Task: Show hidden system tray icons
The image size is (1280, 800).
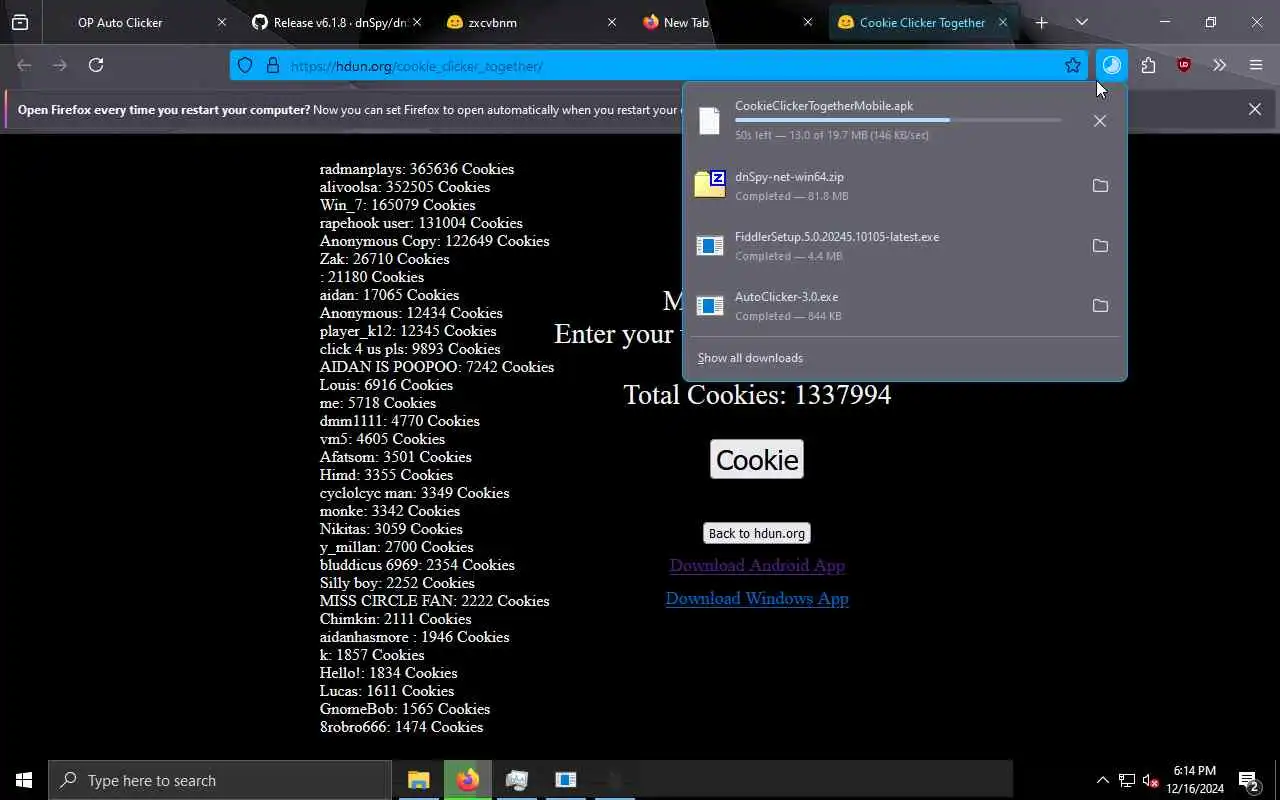Action: pyautogui.click(x=1103, y=780)
